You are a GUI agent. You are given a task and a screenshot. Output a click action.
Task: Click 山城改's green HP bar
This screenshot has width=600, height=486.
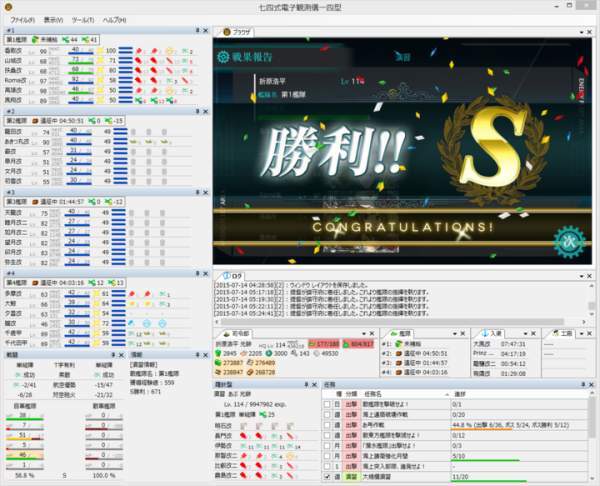click(81, 63)
